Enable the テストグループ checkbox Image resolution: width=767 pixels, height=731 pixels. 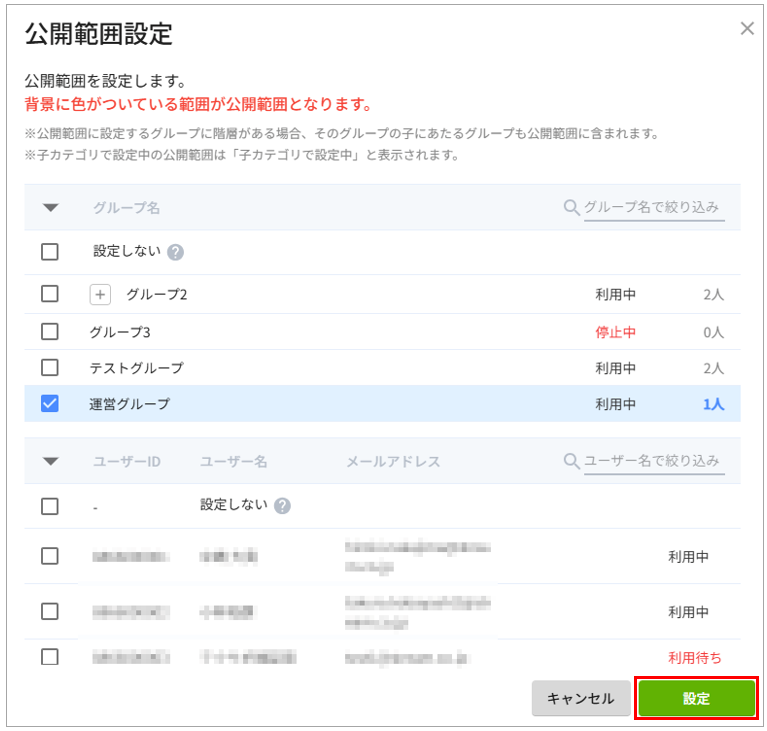click(x=50, y=368)
